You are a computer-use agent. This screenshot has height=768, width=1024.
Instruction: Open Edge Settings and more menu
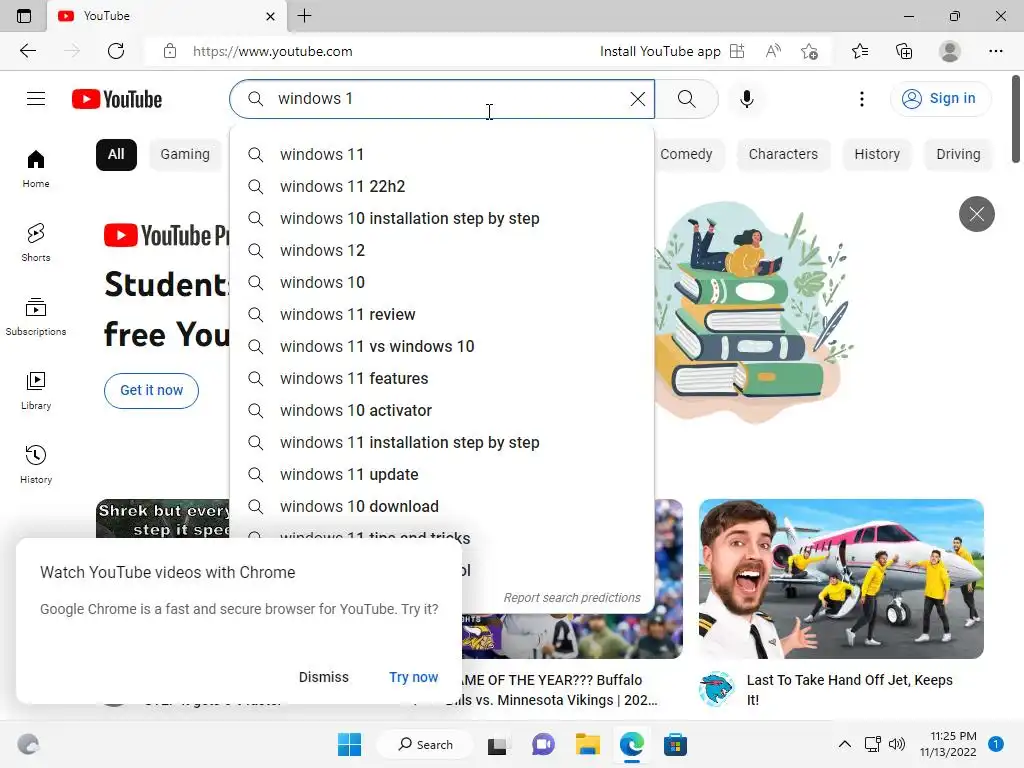(995, 51)
